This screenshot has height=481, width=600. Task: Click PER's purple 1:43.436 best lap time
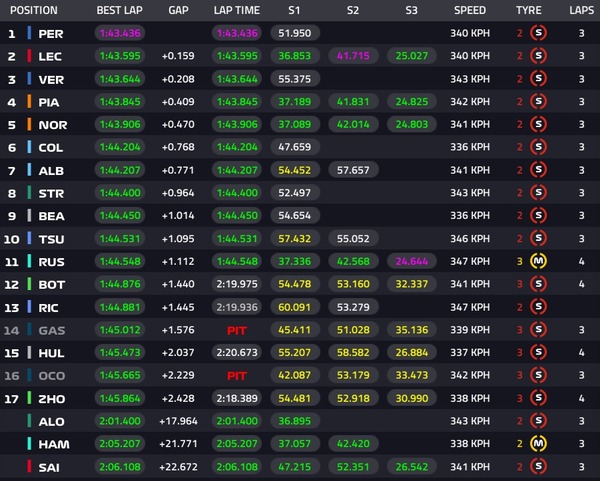coord(119,33)
